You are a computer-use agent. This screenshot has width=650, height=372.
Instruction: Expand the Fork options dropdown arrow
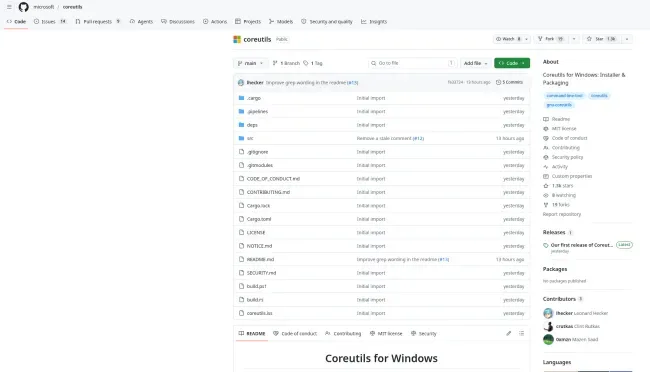pyautogui.click(x=574, y=39)
